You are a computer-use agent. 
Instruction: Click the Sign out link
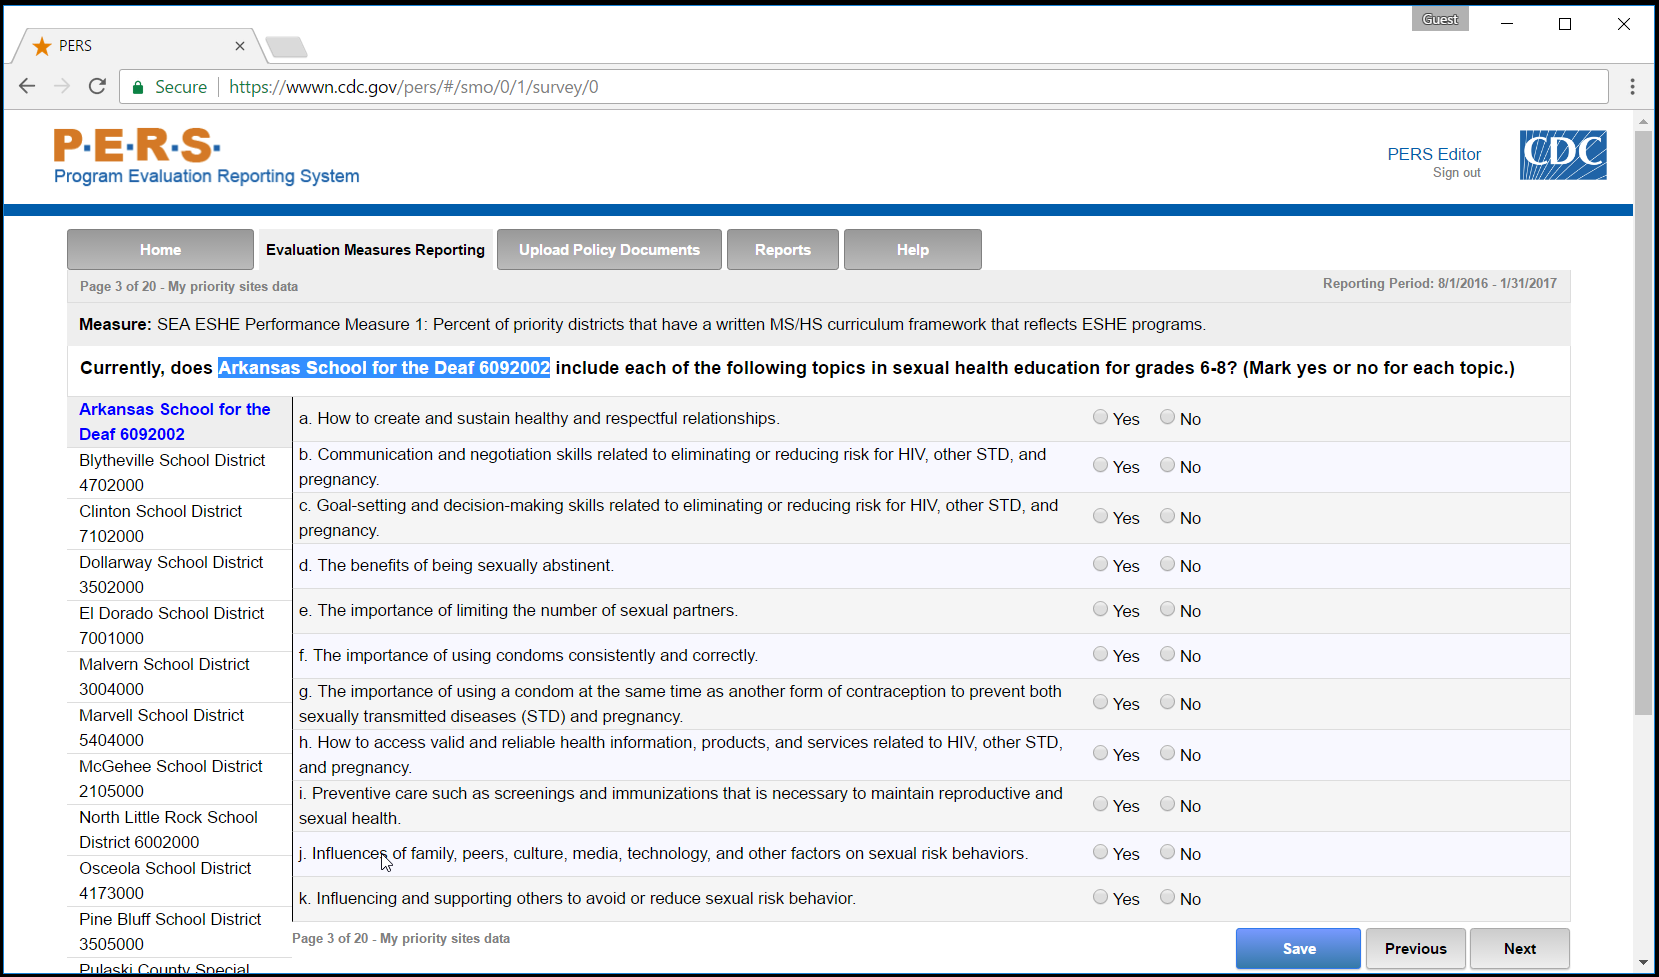pos(1456,173)
